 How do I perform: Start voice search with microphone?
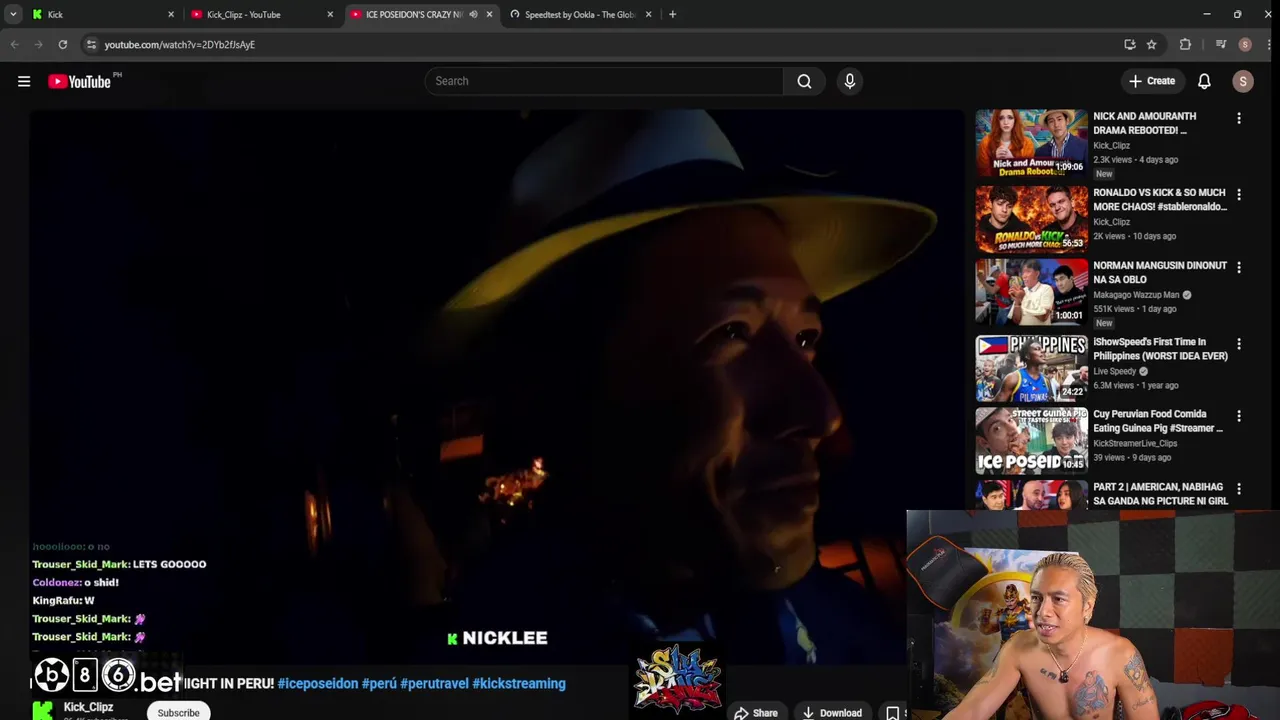(x=849, y=81)
